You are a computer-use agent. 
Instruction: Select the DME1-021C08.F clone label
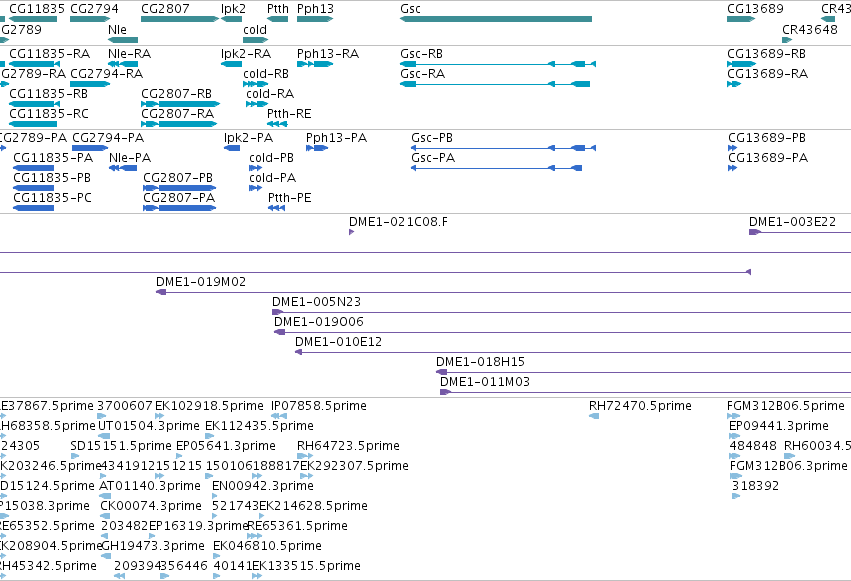398,222
